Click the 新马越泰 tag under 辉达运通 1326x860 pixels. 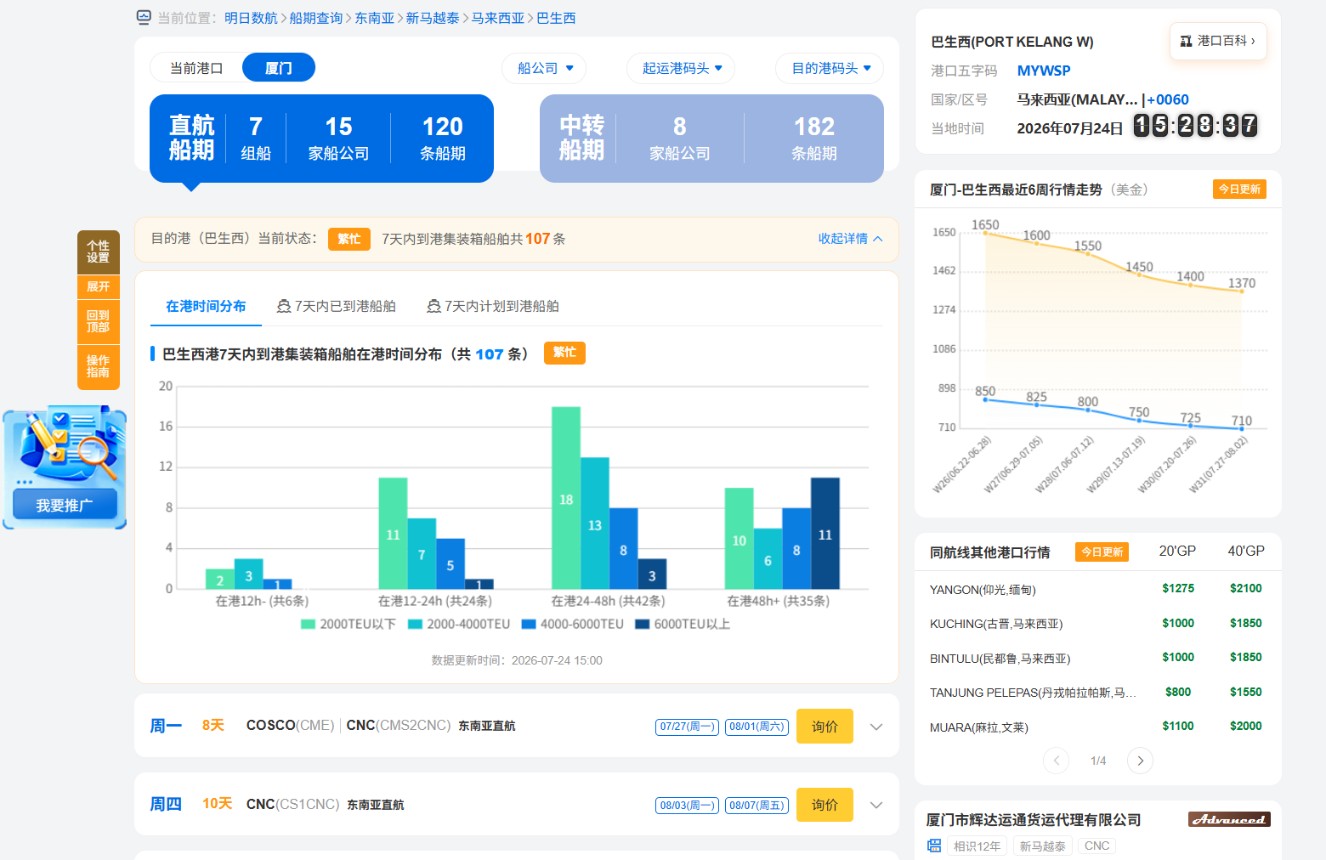tap(1042, 846)
